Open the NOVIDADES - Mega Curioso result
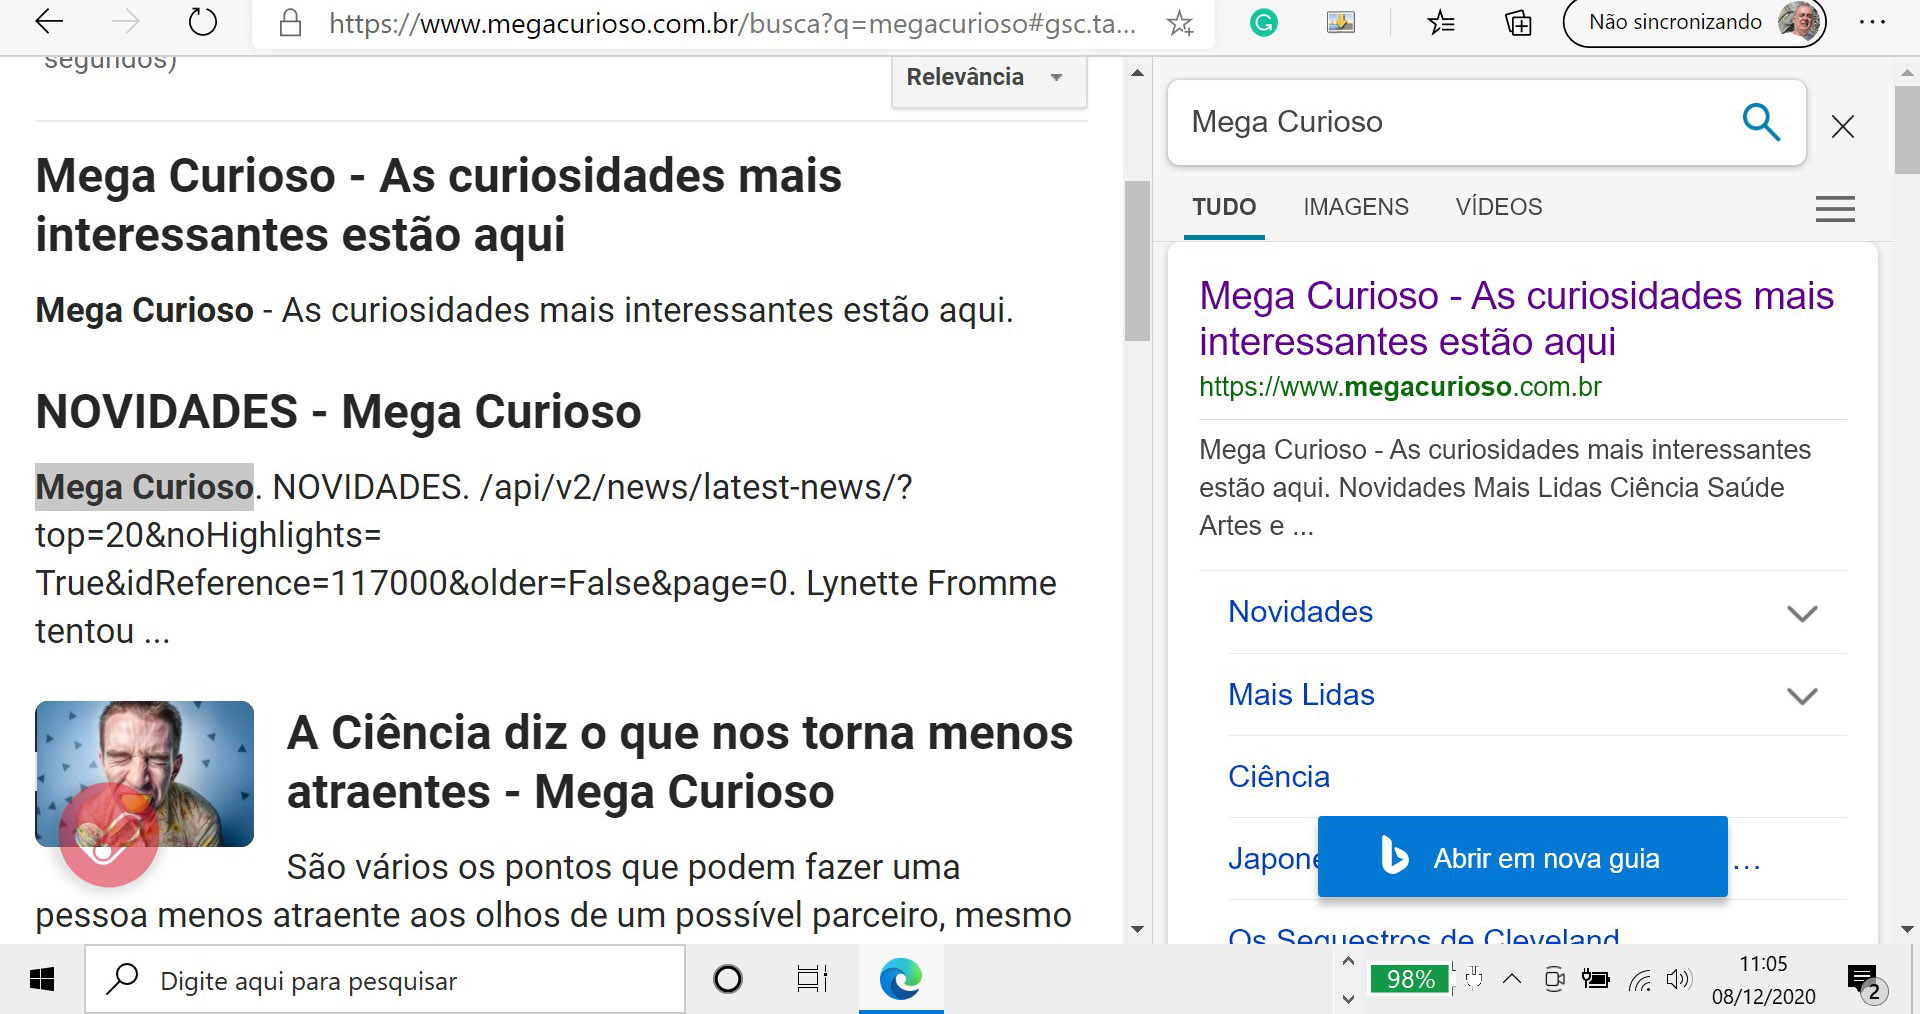Viewport: 1920px width, 1014px height. click(338, 412)
